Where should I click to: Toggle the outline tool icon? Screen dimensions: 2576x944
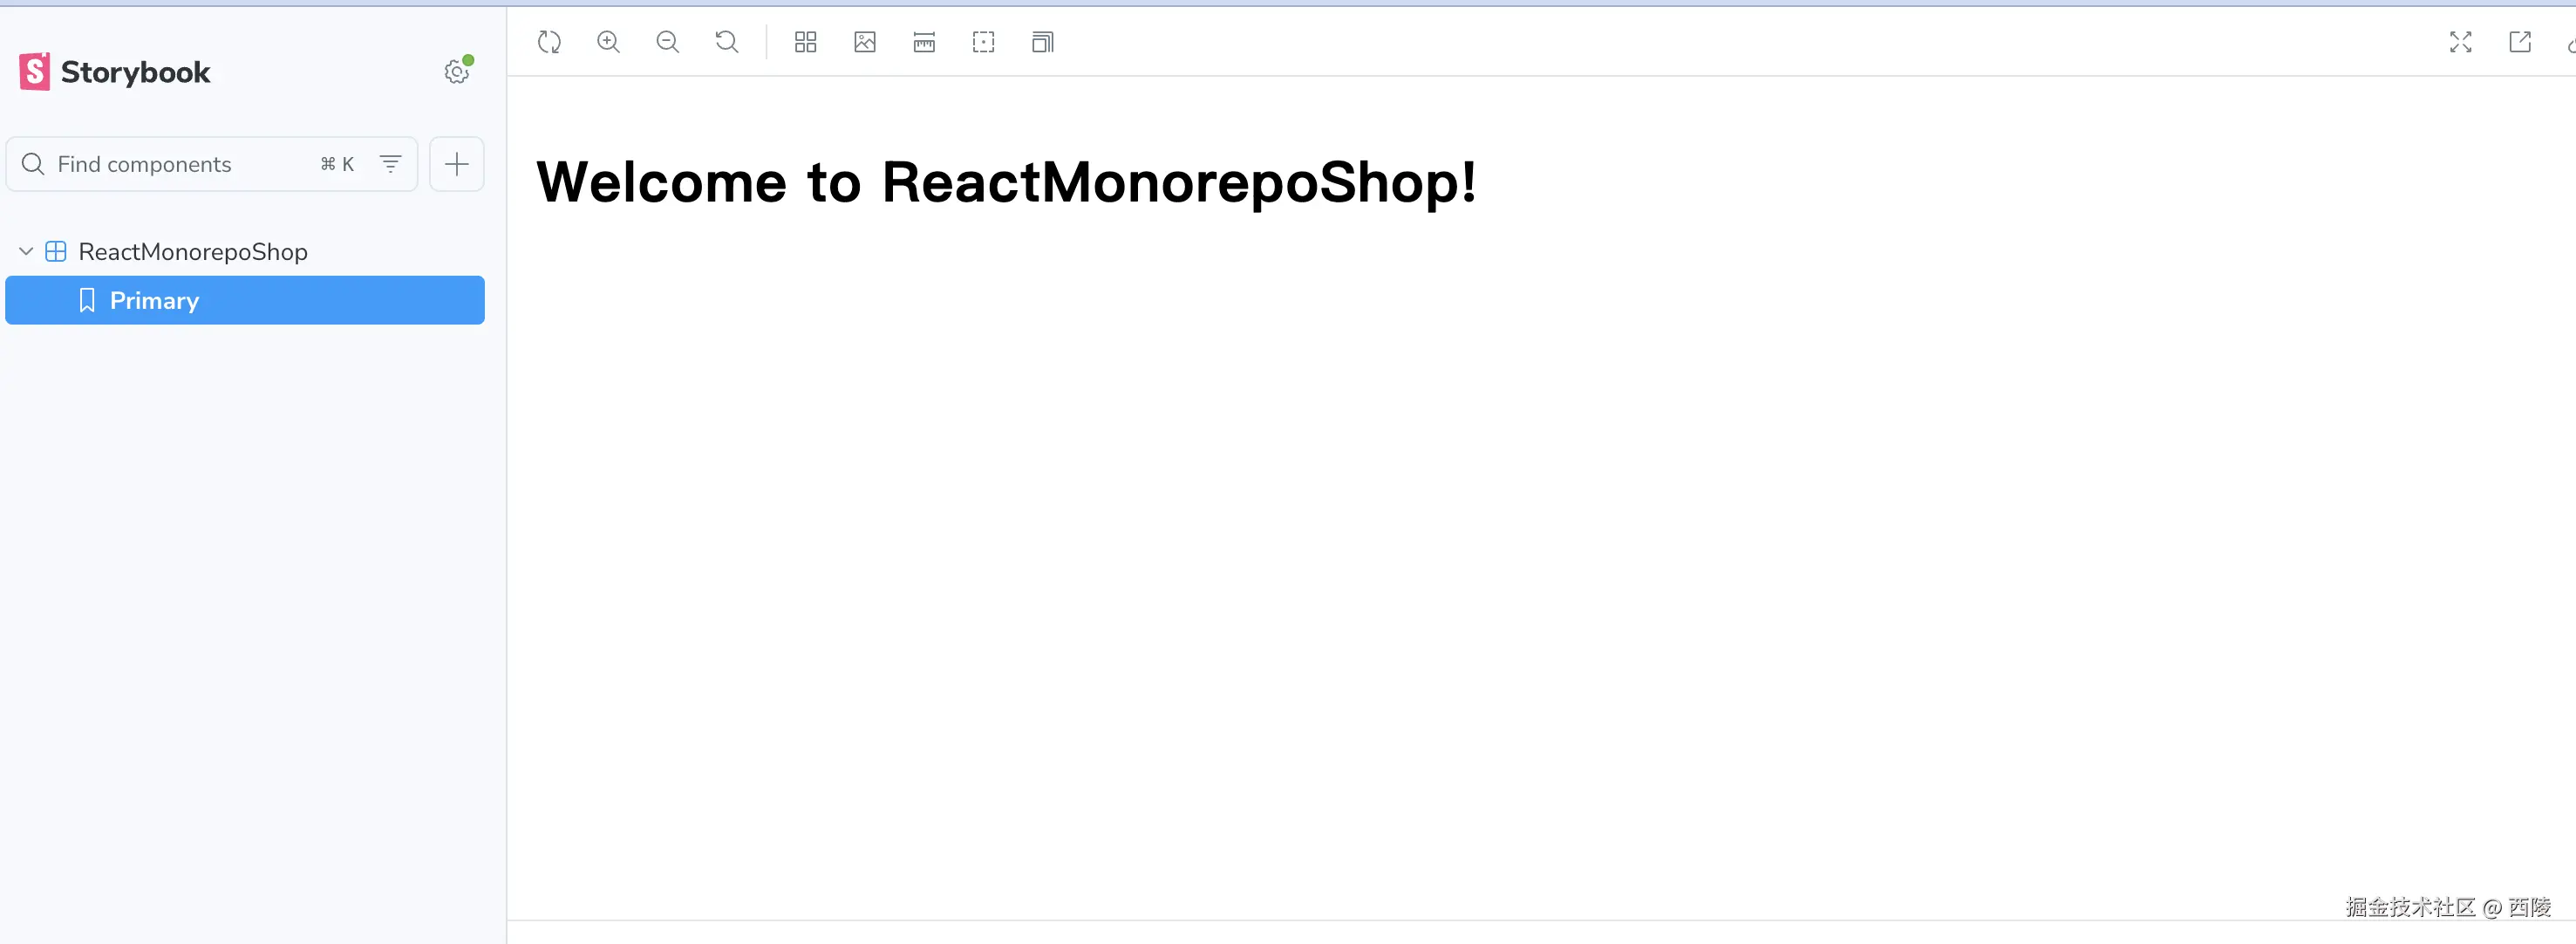click(983, 42)
